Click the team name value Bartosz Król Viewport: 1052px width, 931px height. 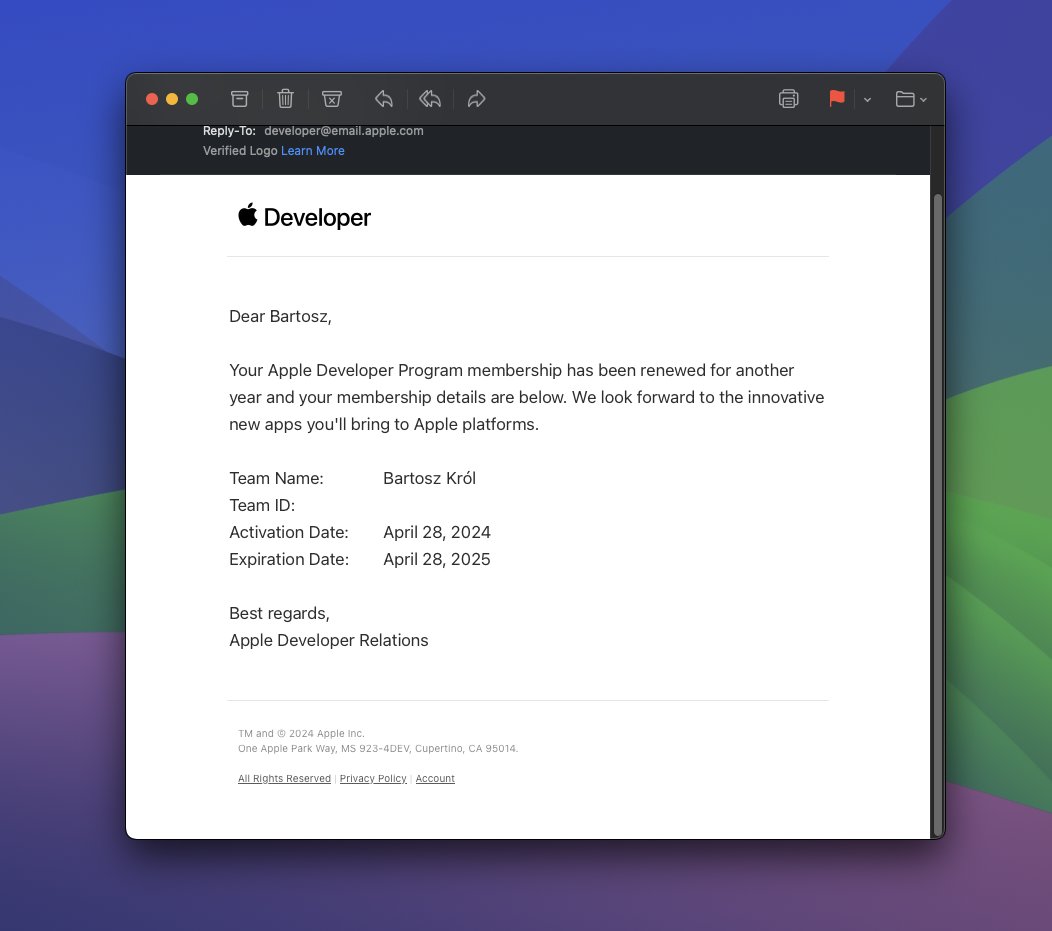(429, 478)
